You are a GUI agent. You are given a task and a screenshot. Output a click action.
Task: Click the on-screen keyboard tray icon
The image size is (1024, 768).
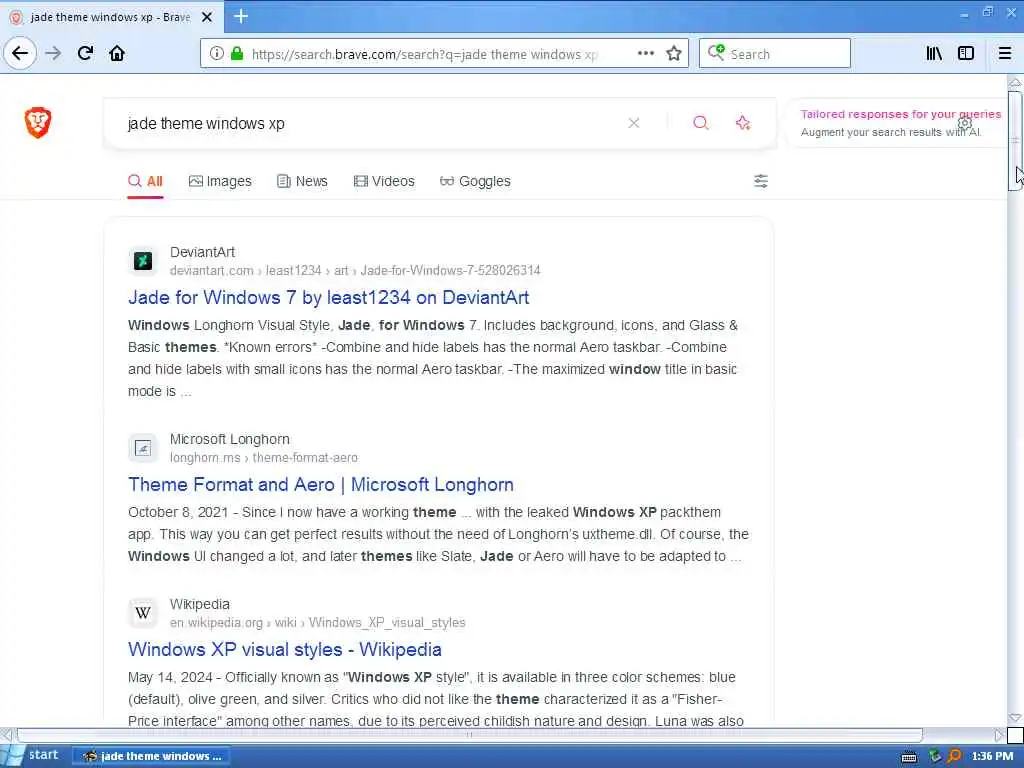tap(908, 757)
